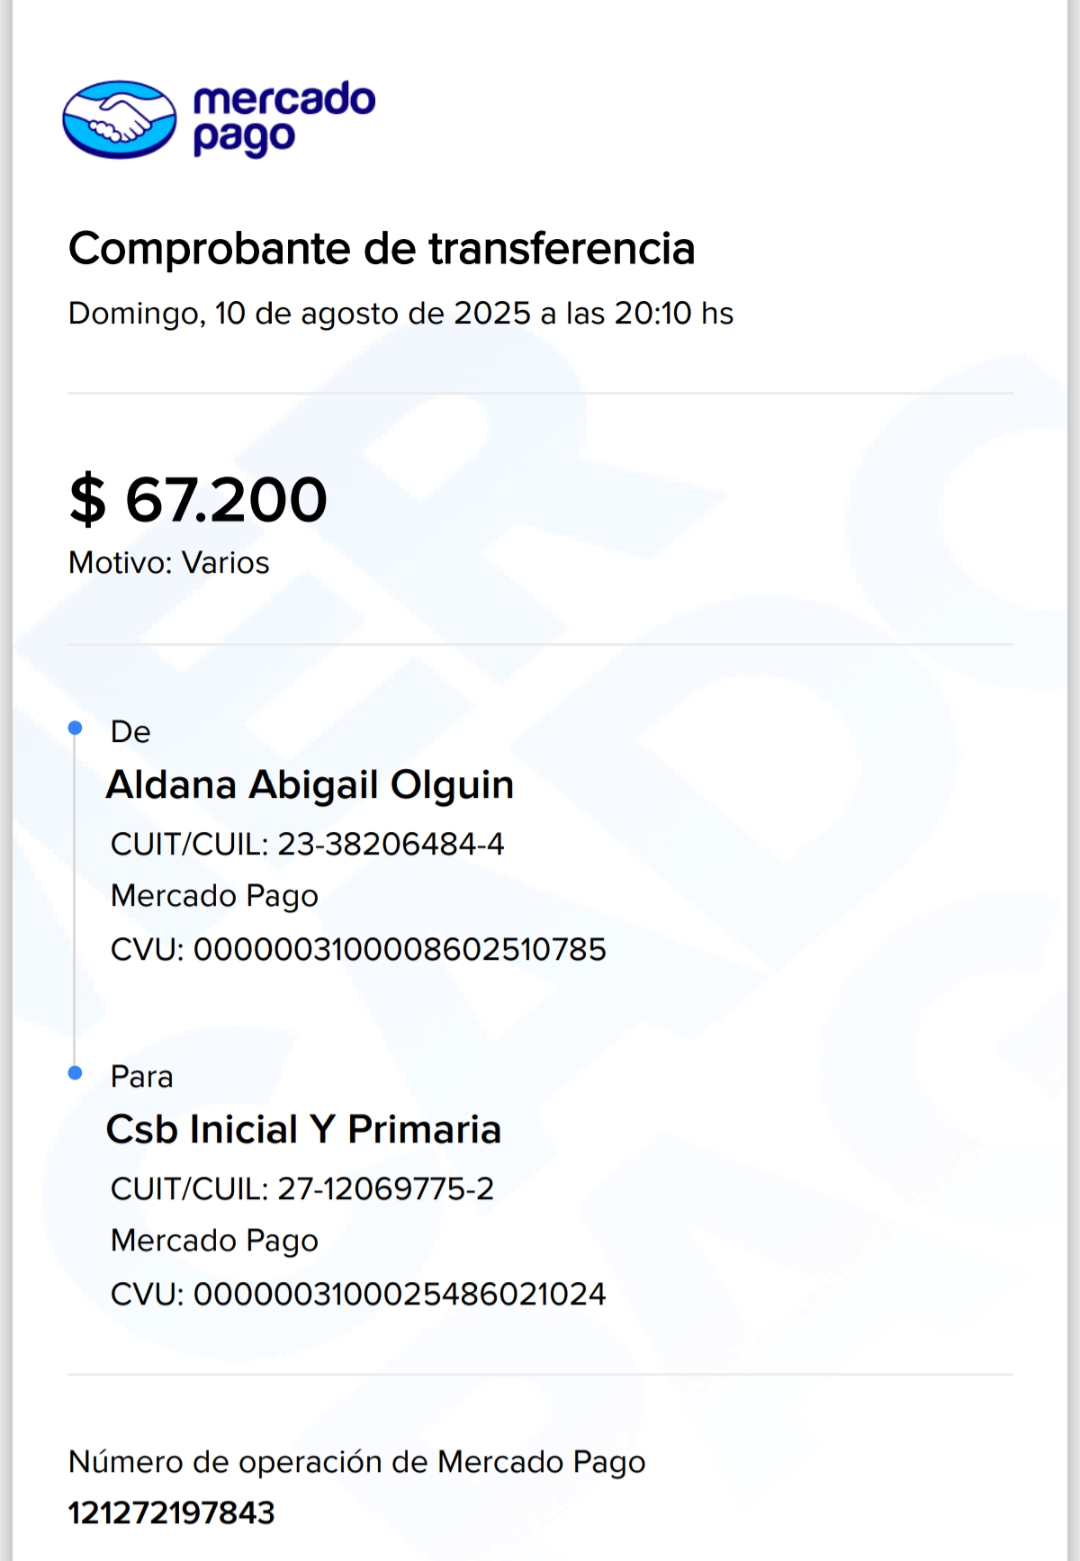This screenshot has height=1561, width=1080.
Task: Select operation number 121272197843
Action: coord(171,1513)
